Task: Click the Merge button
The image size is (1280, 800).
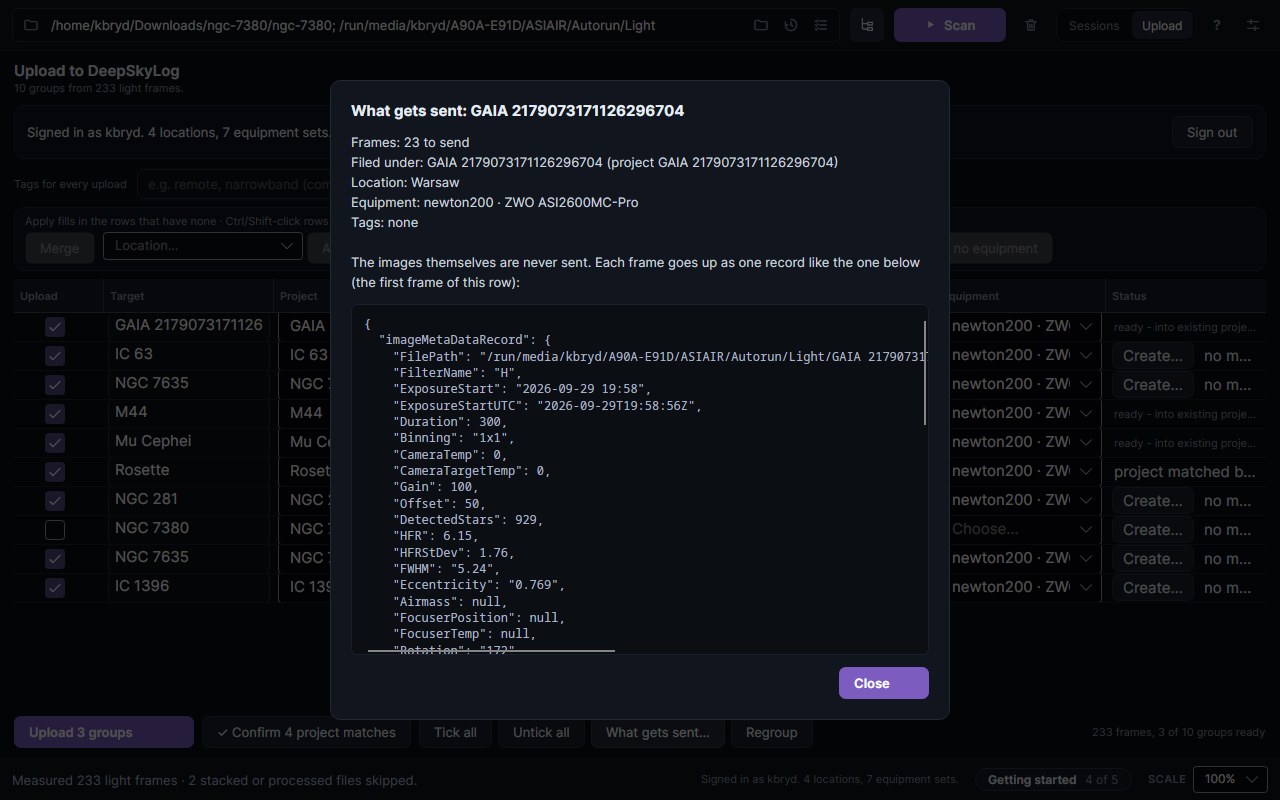Action: coord(59,248)
